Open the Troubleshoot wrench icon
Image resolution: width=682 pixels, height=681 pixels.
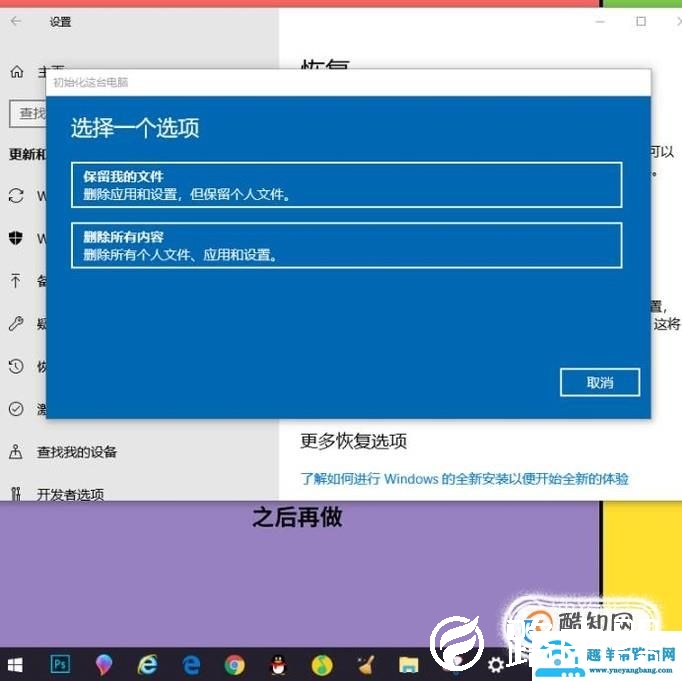pos(16,323)
